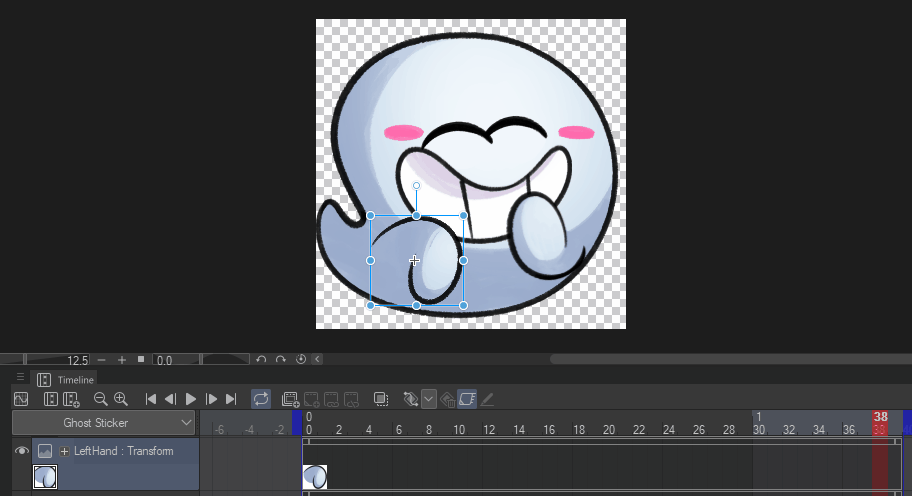The height and width of the screenshot is (496, 912).
Task: Toggle loop playback button
Action: click(x=261, y=399)
